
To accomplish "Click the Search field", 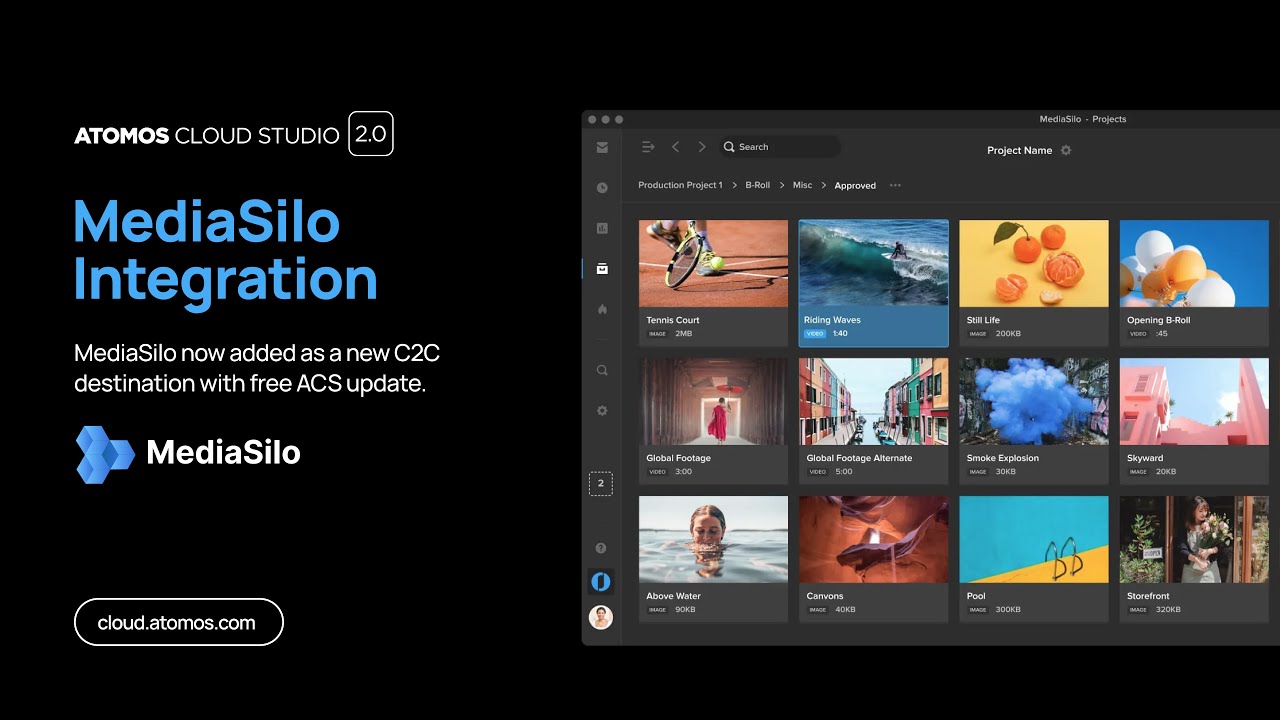I will click(x=779, y=147).
